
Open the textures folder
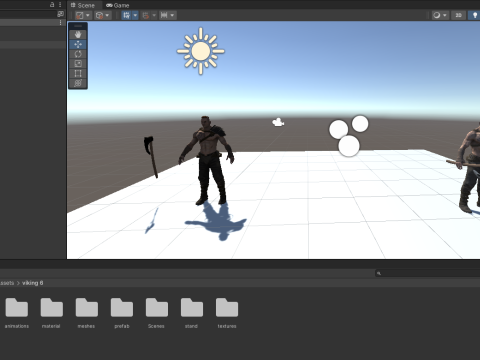(227, 313)
